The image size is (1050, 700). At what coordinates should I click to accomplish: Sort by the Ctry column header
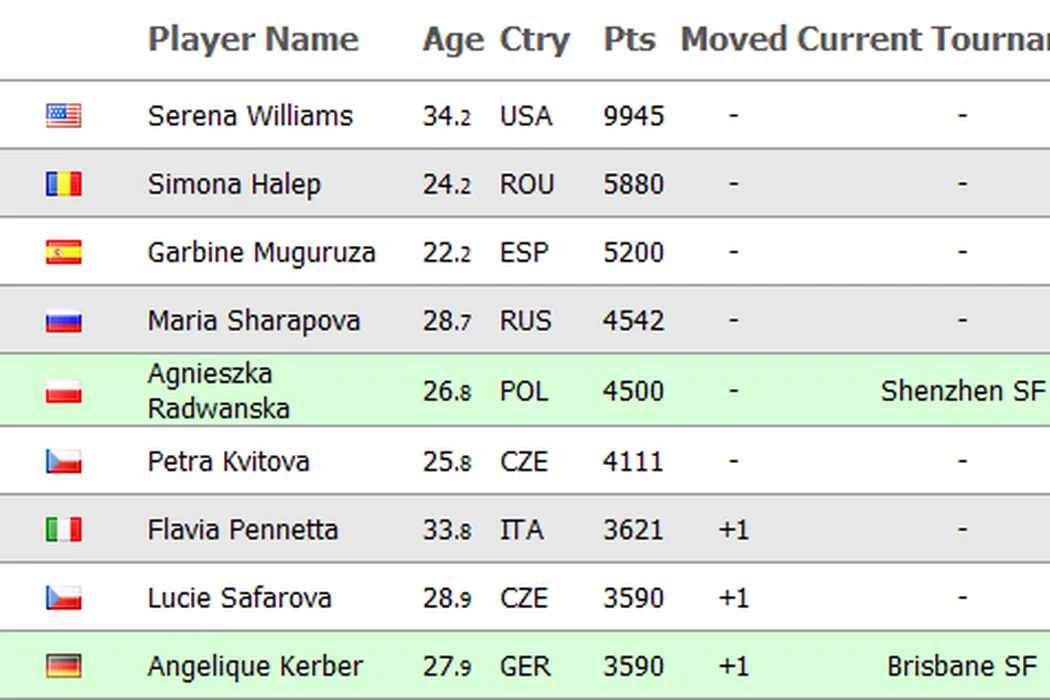tap(535, 40)
